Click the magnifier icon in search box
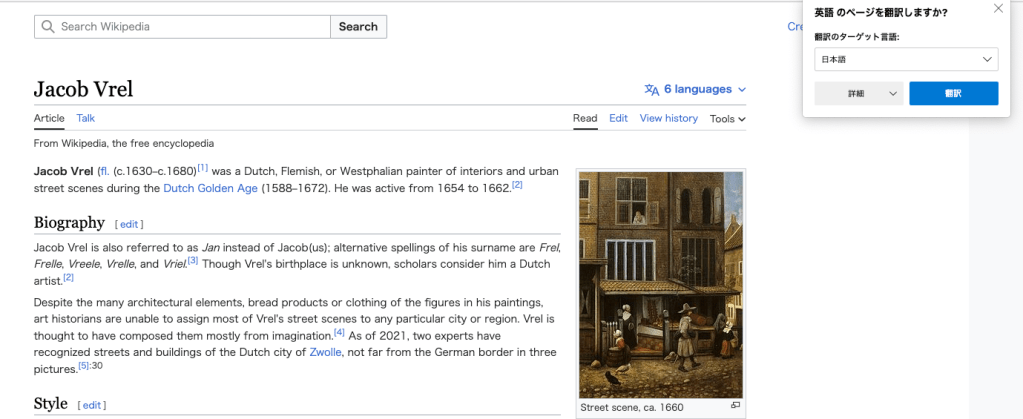Image resolution: width=1023 pixels, height=419 pixels. (48, 27)
